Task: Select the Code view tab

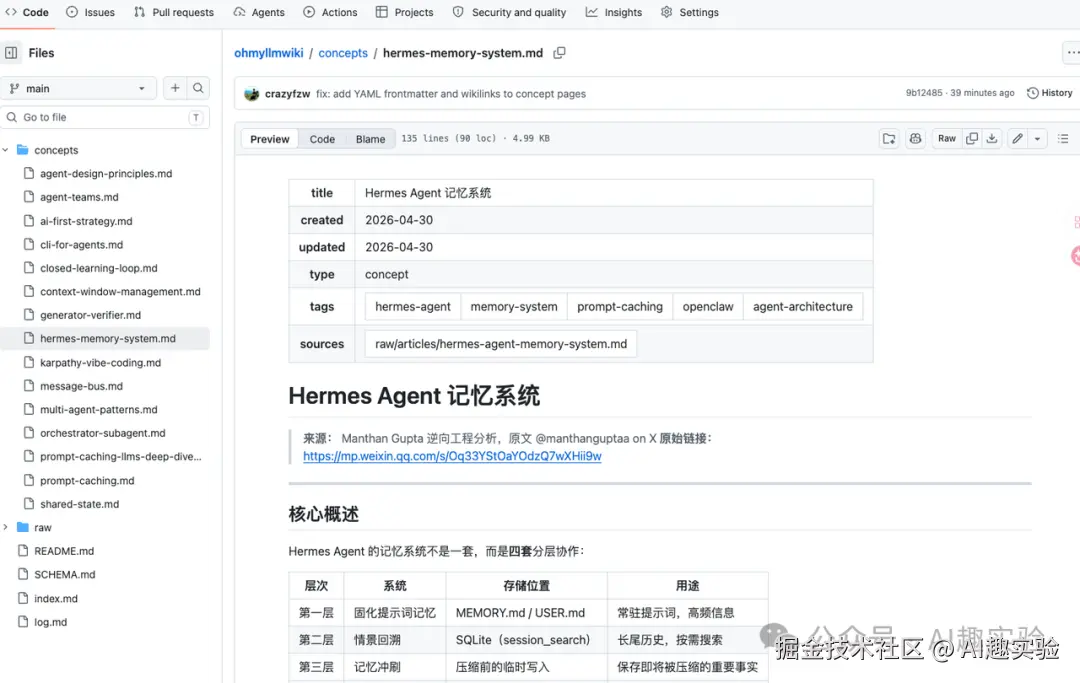Action: pos(322,139)
